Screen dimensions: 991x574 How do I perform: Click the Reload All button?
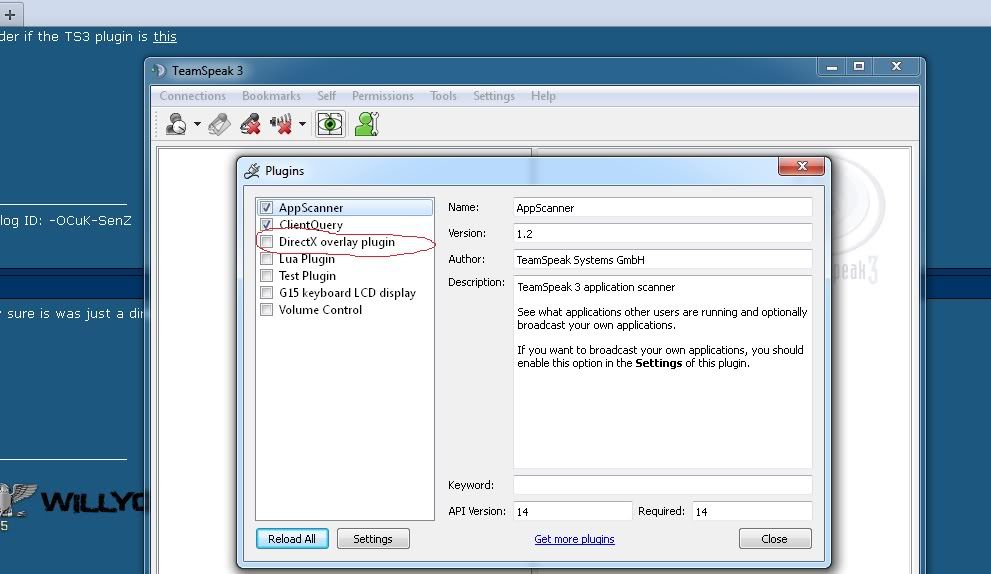[292, 539]
